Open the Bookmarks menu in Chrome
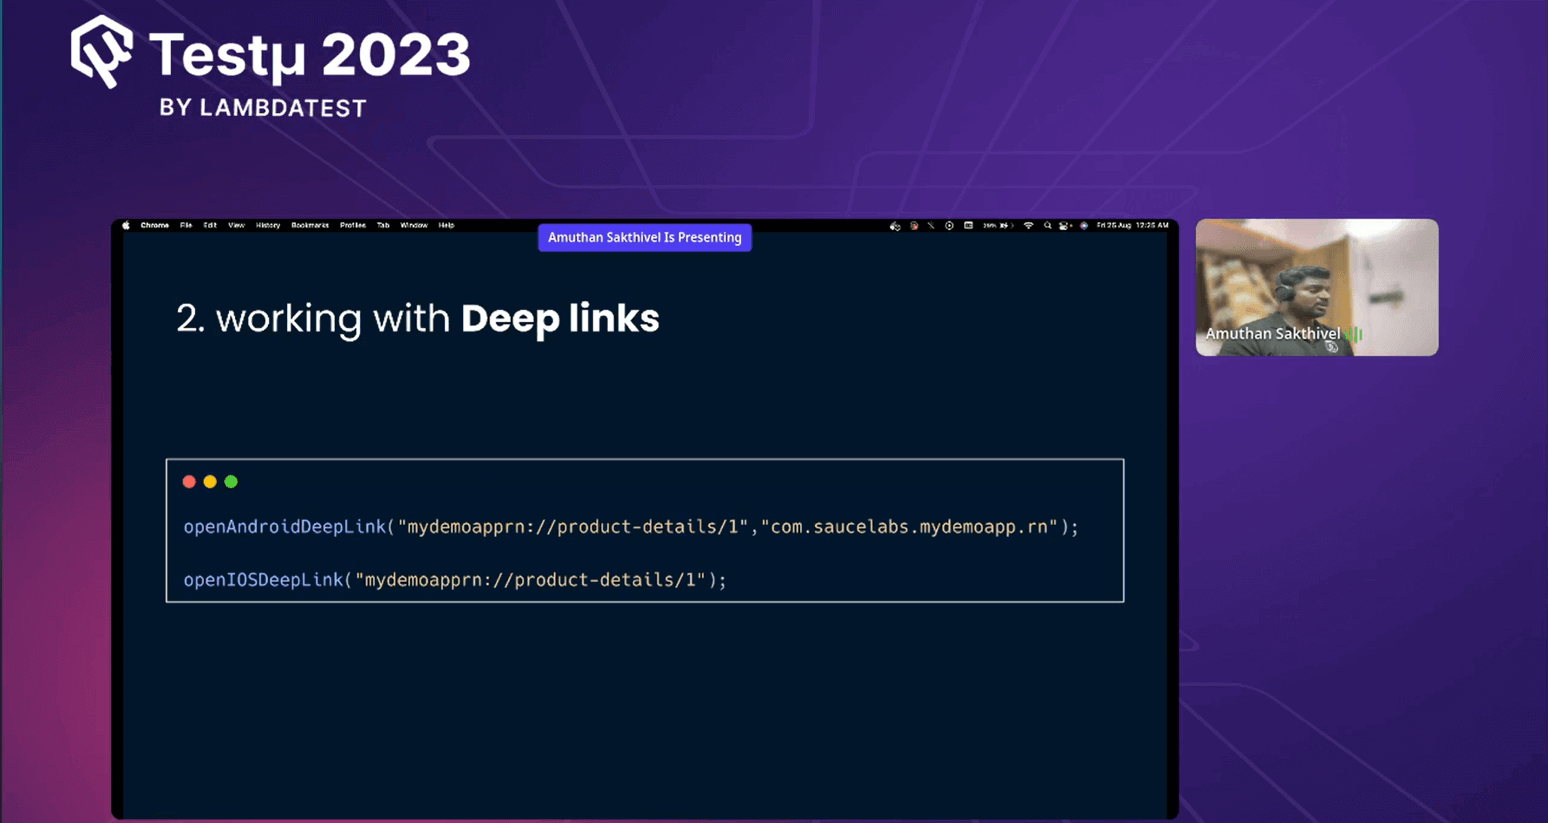The image size is (1548, 823). point(309,226)
